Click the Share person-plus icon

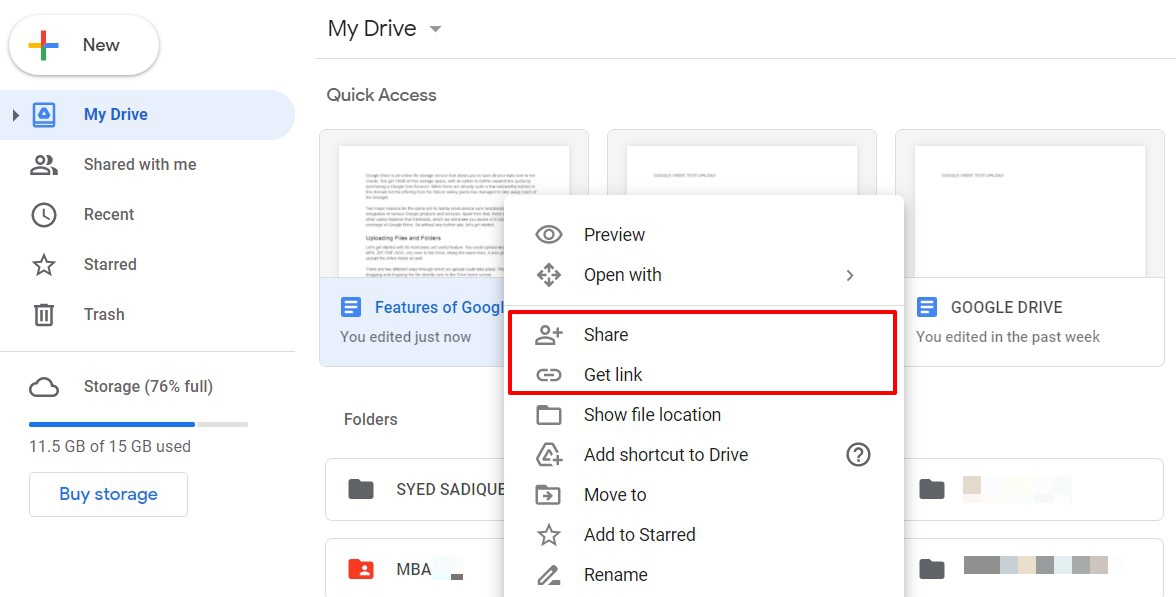[x=549, y=334]
